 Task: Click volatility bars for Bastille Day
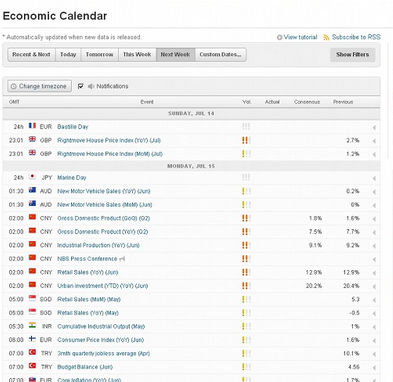pos(246,126)
